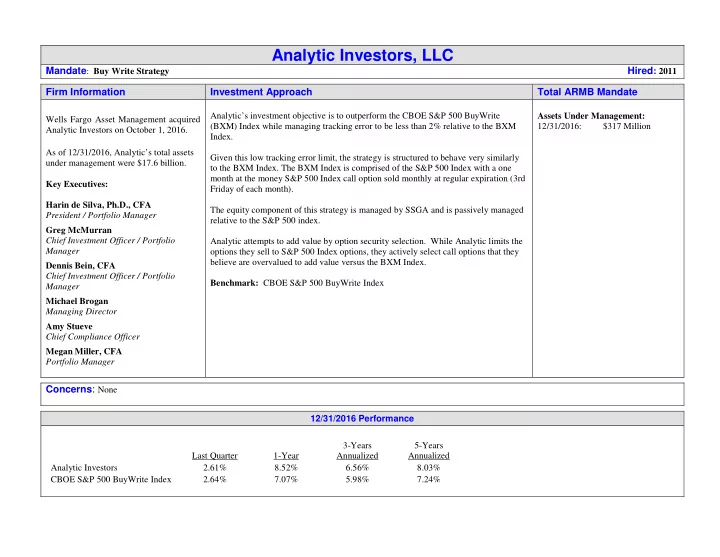
Task: Click the '1-Year' column header
Action: (x=286, y=456)
